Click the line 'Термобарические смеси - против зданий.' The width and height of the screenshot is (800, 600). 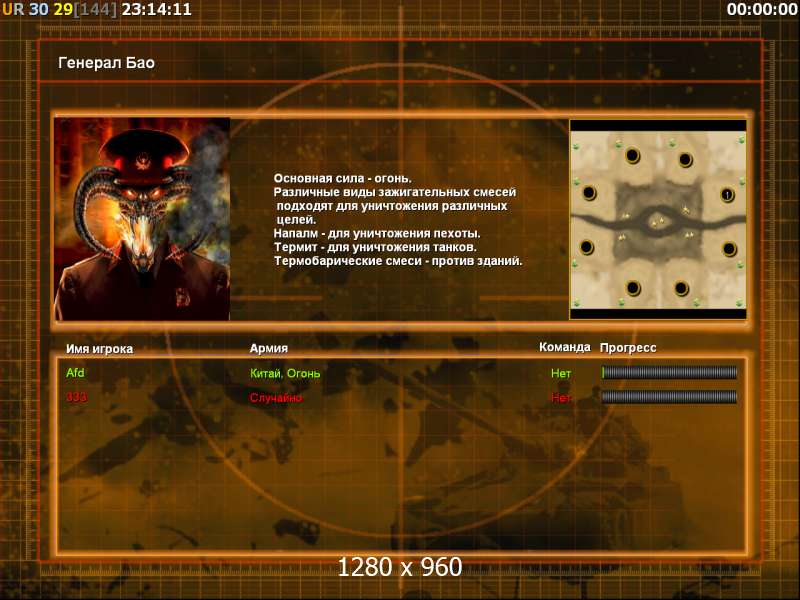tap(398, 261)
